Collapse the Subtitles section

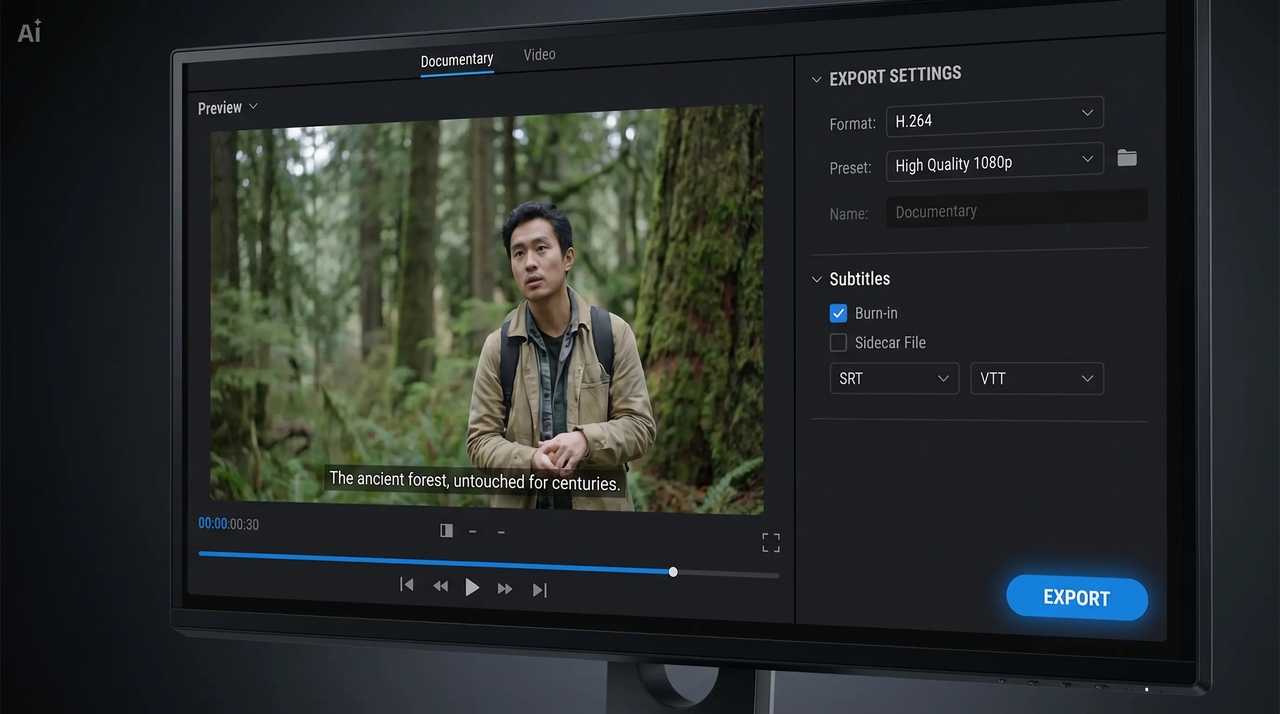tap(817, 279)
